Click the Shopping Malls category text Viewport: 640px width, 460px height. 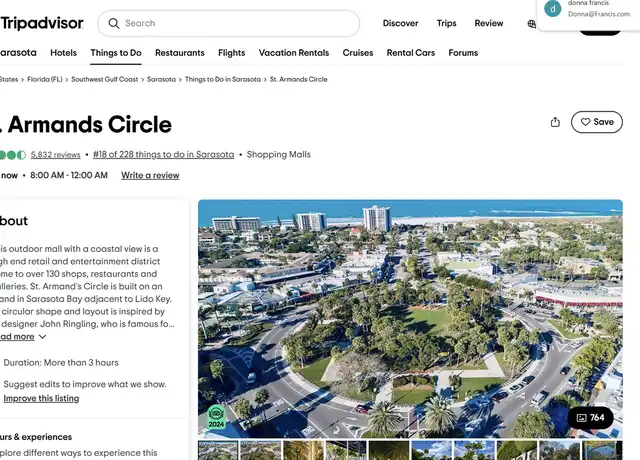(x=279, y=154)
